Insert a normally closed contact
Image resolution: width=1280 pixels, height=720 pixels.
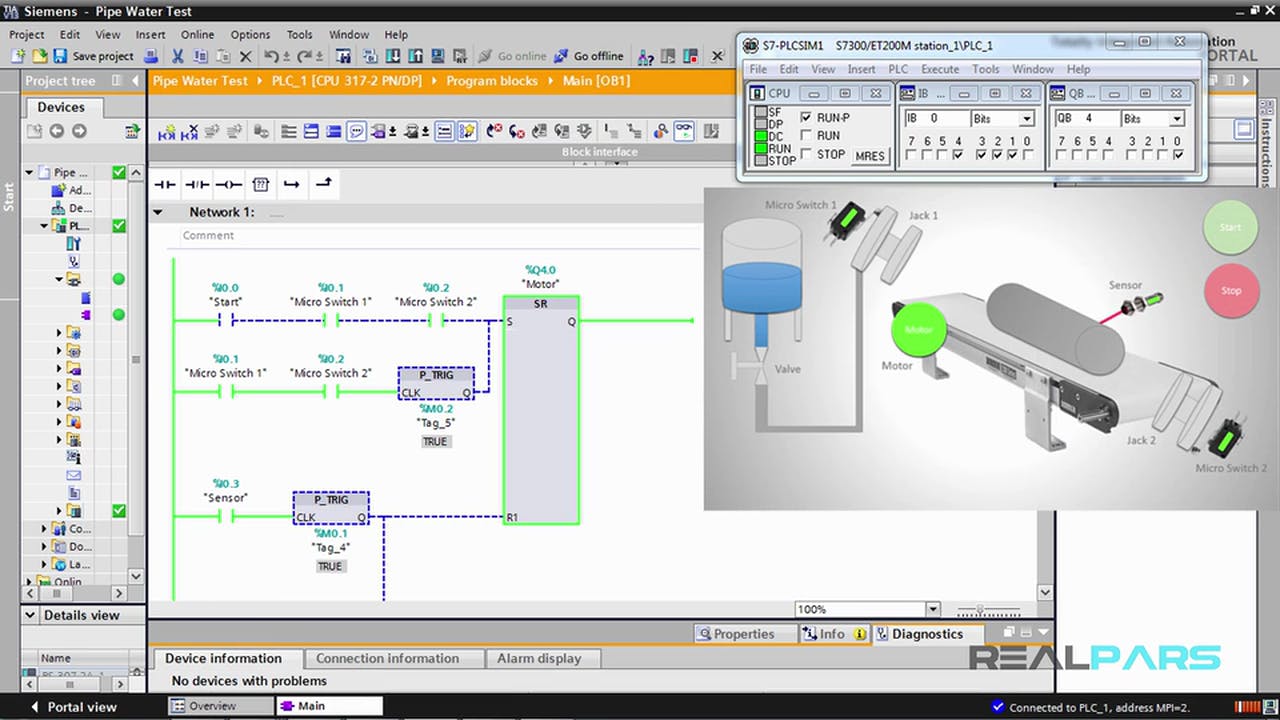pos(197,184)
